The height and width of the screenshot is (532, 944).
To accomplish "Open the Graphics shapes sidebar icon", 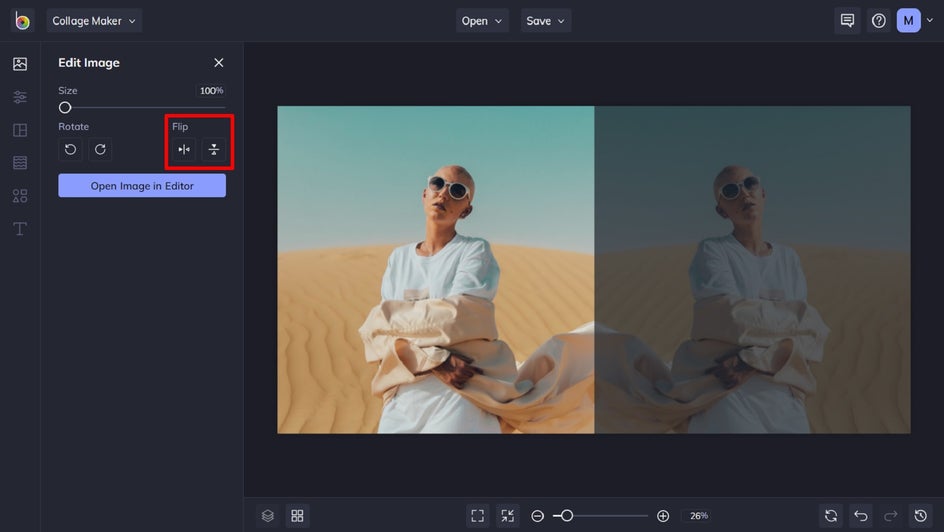I will [20, 196].
